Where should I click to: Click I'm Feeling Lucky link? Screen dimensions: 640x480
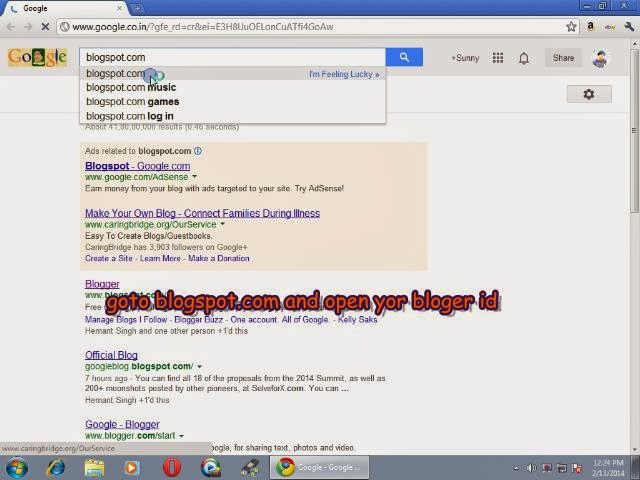point(344,74)
